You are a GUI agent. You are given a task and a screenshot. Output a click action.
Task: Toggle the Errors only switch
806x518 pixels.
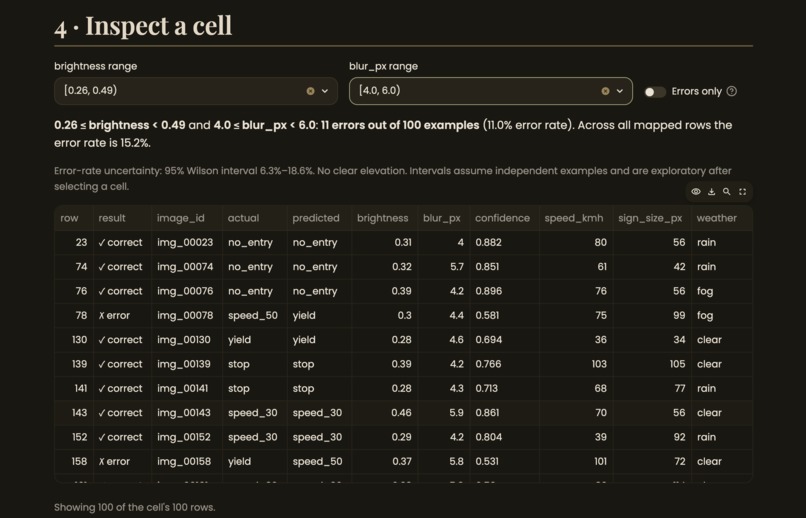655,92
